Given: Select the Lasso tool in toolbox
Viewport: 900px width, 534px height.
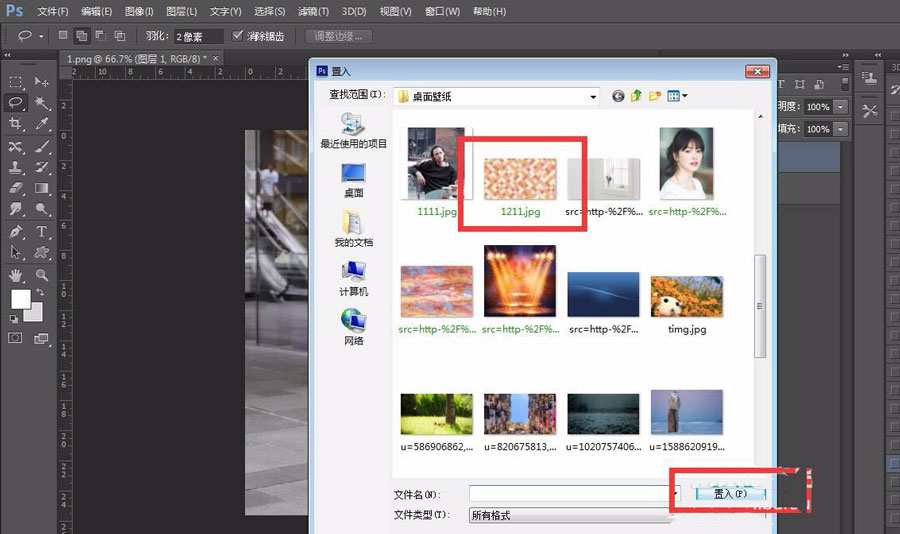Looking at the screenshot, I should point(15,103).
